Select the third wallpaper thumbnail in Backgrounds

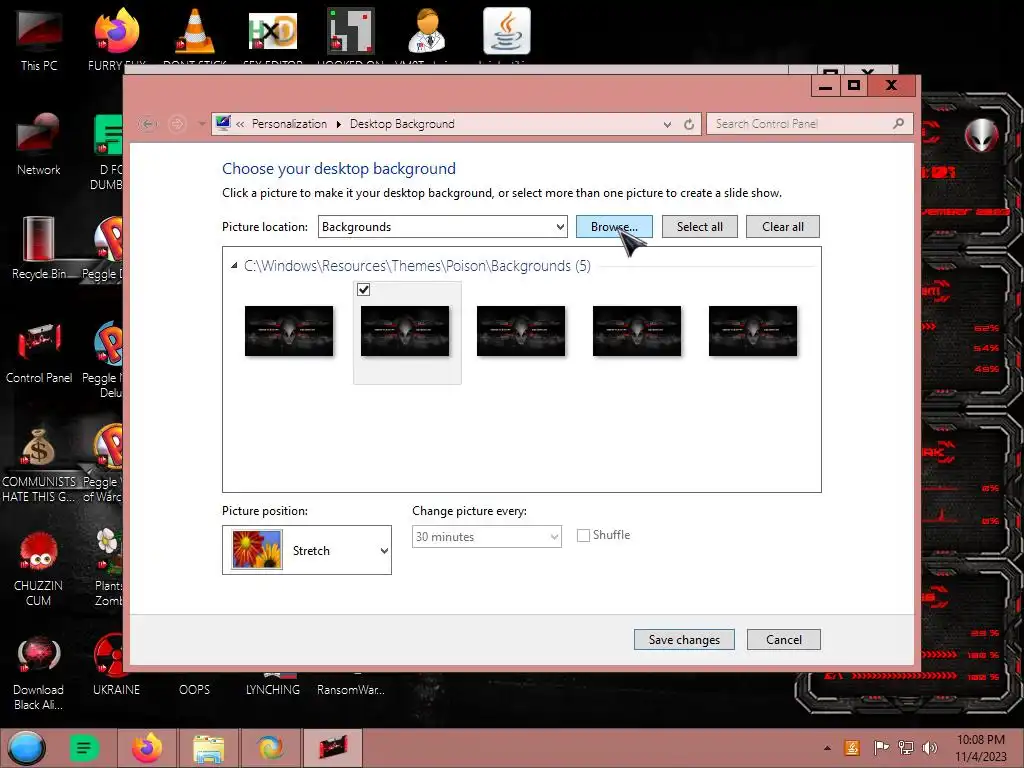(520, 331)
